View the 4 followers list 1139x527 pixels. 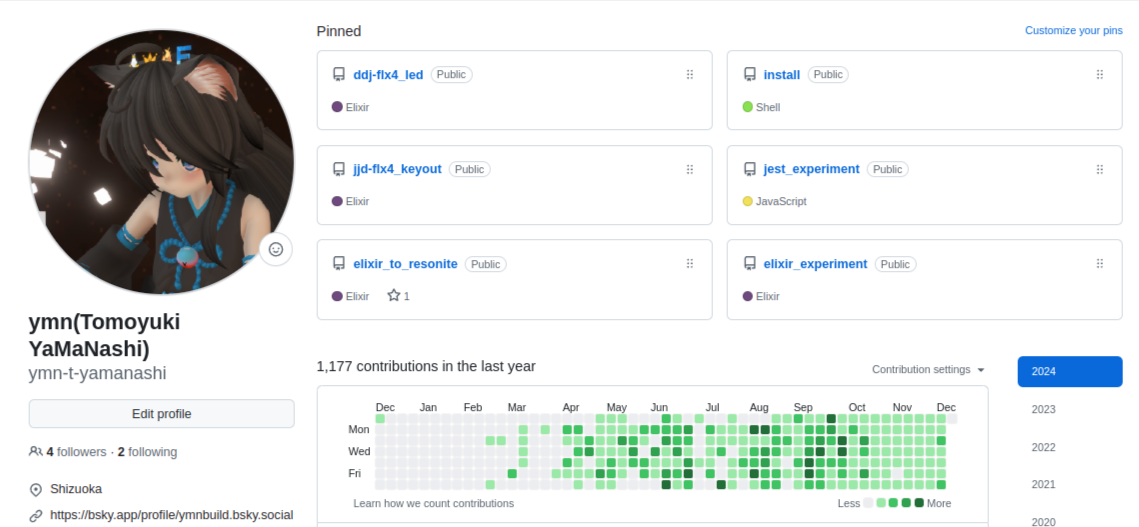tap(76, 451)
